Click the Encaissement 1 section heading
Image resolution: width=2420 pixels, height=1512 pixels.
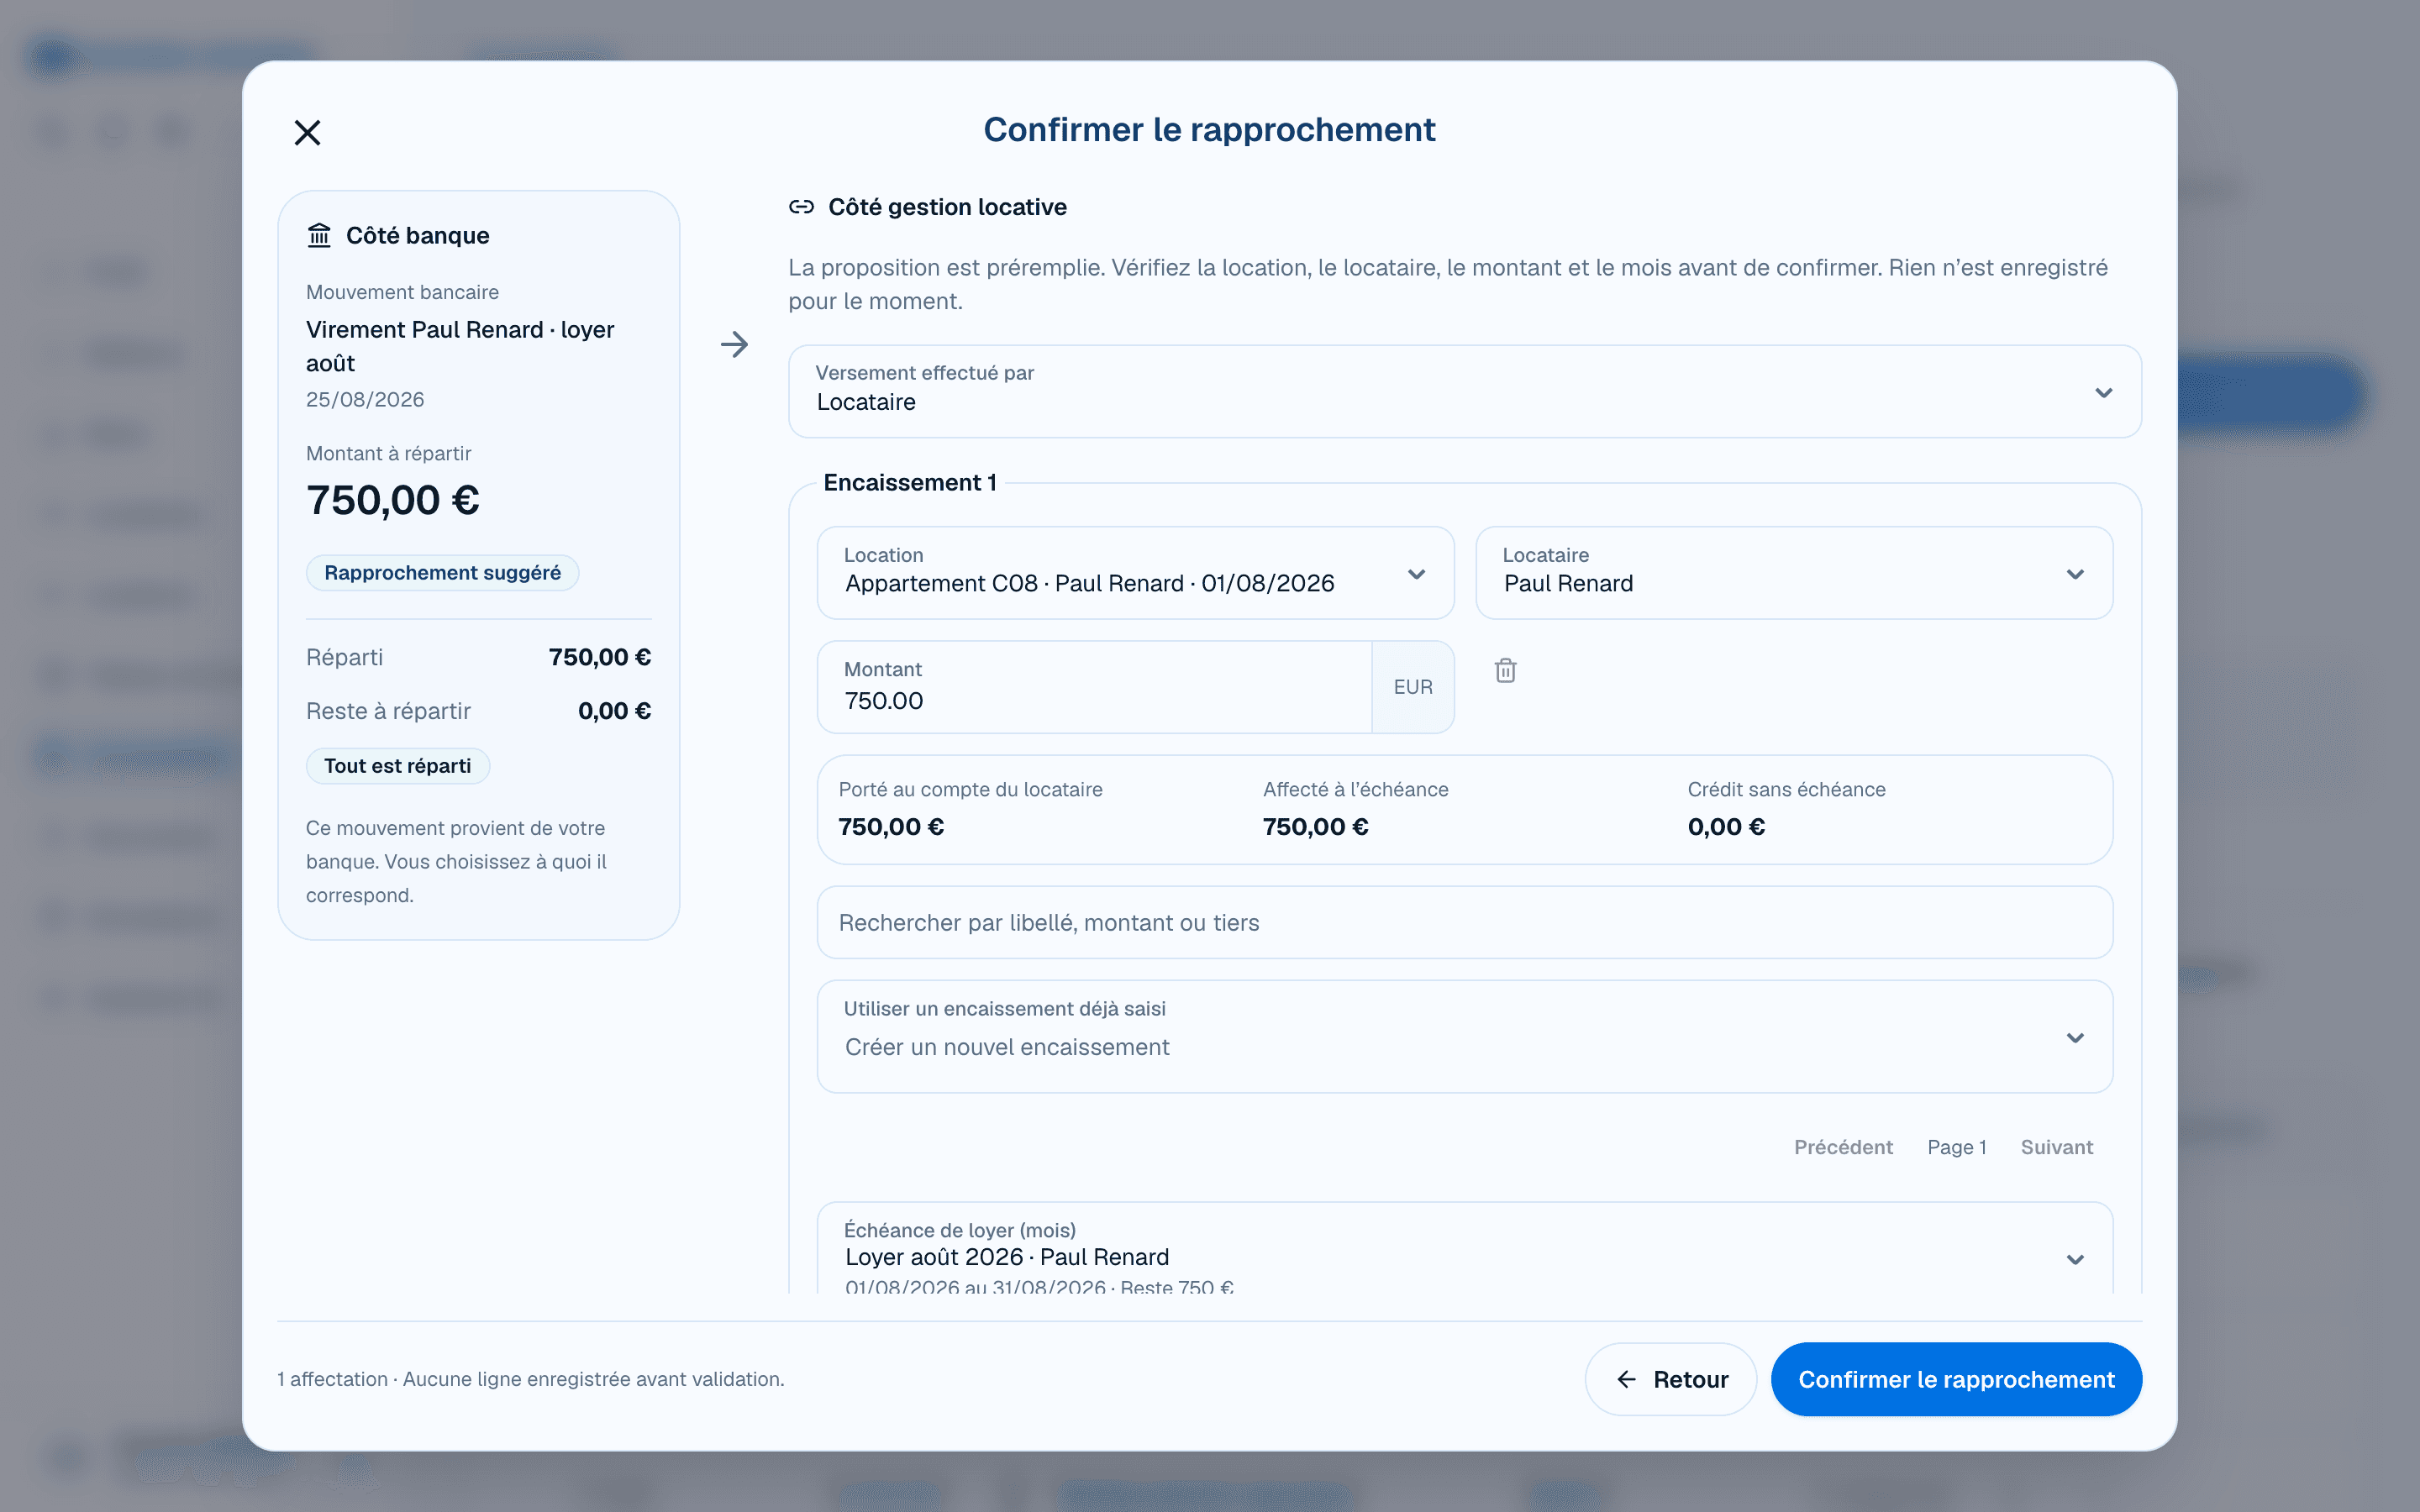(909, 483)
